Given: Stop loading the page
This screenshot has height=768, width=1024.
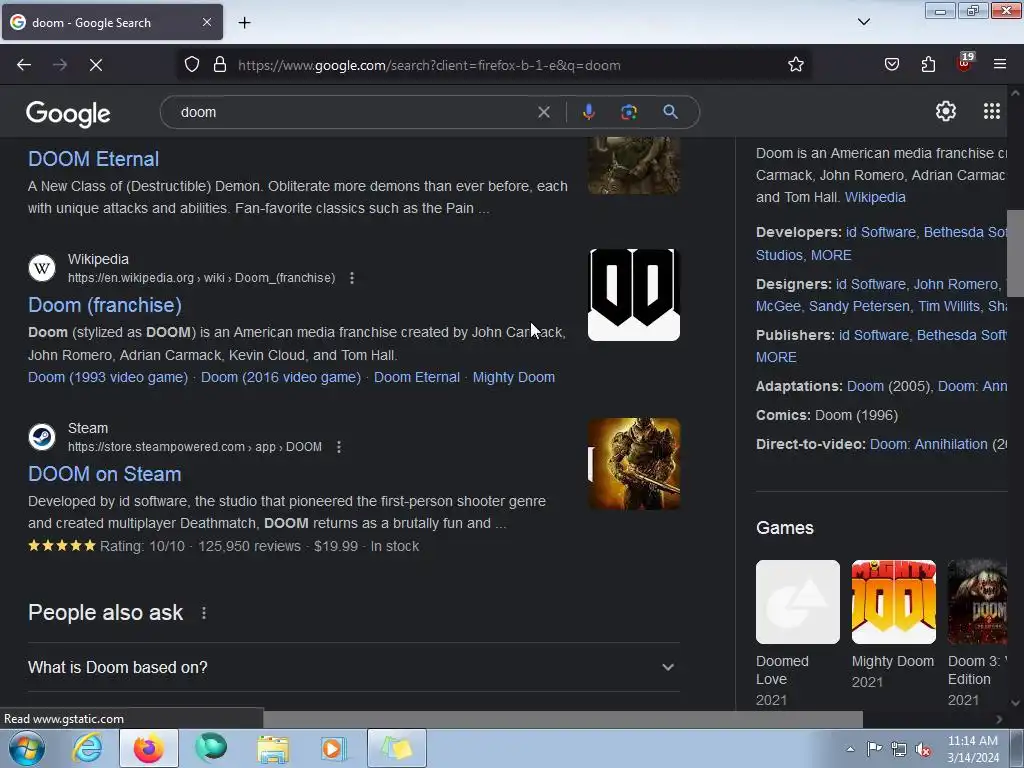Looking at the screenshot, I should click(x=95, y=65).
